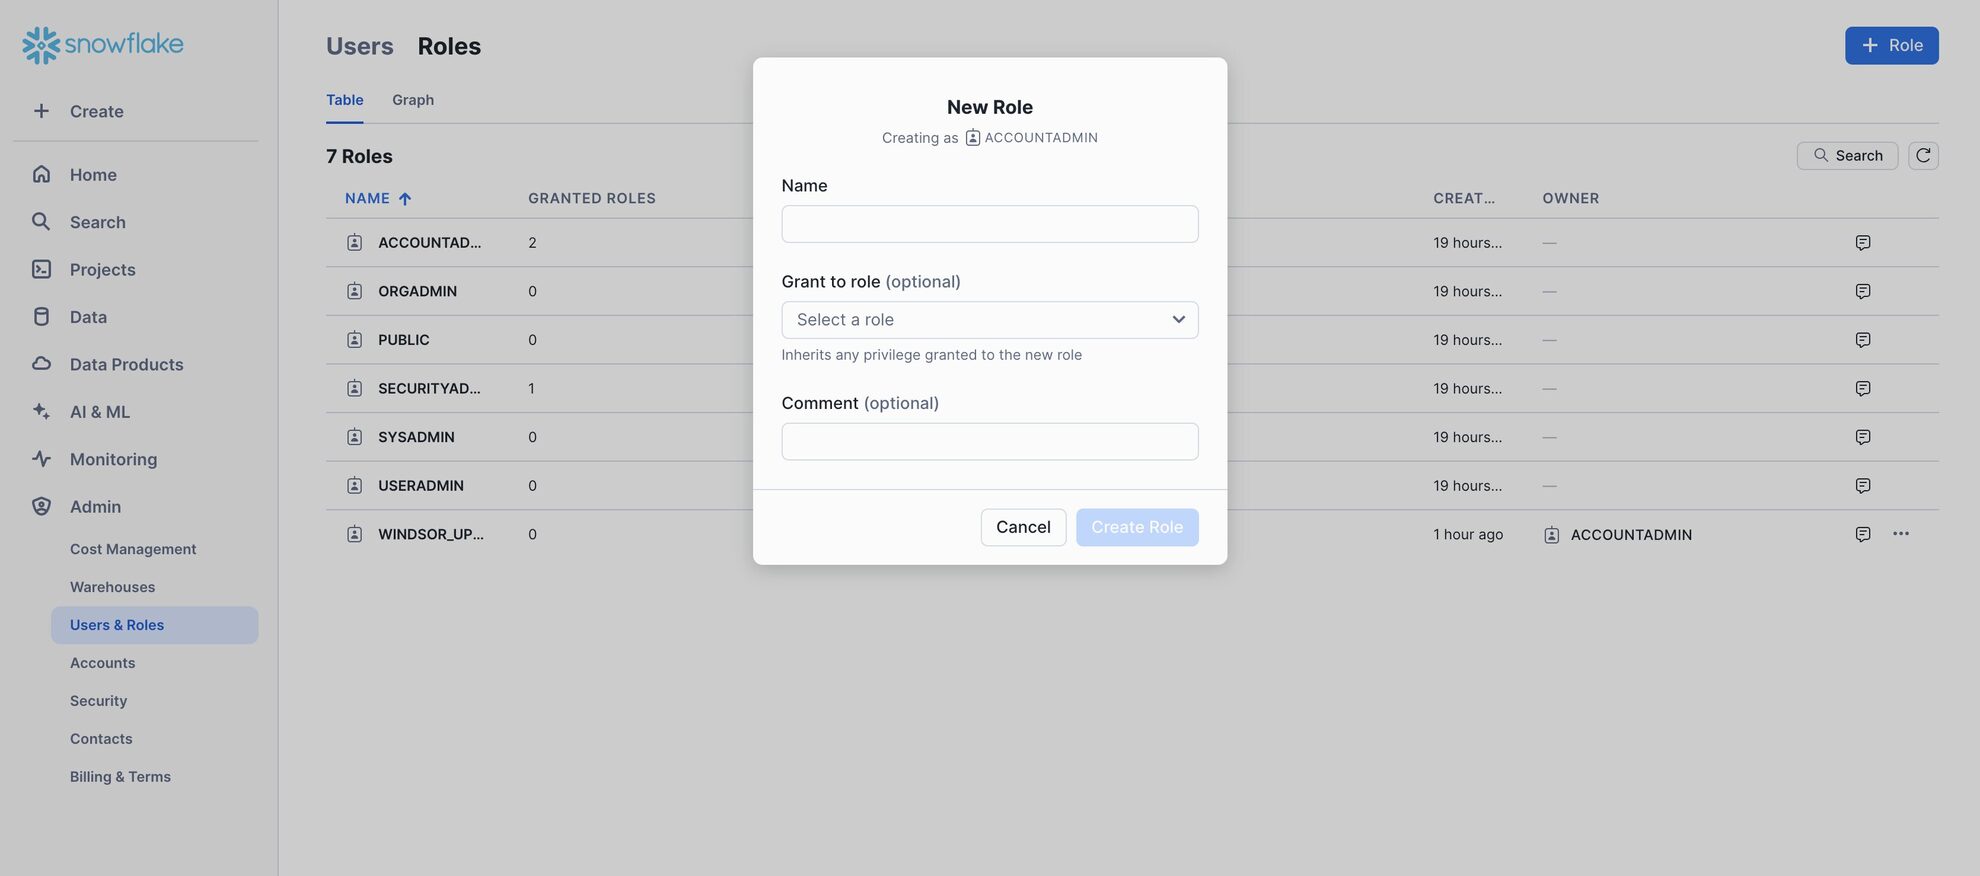
Task: View comment for USERADMIN row
Action: click(x=1862, y=486)
